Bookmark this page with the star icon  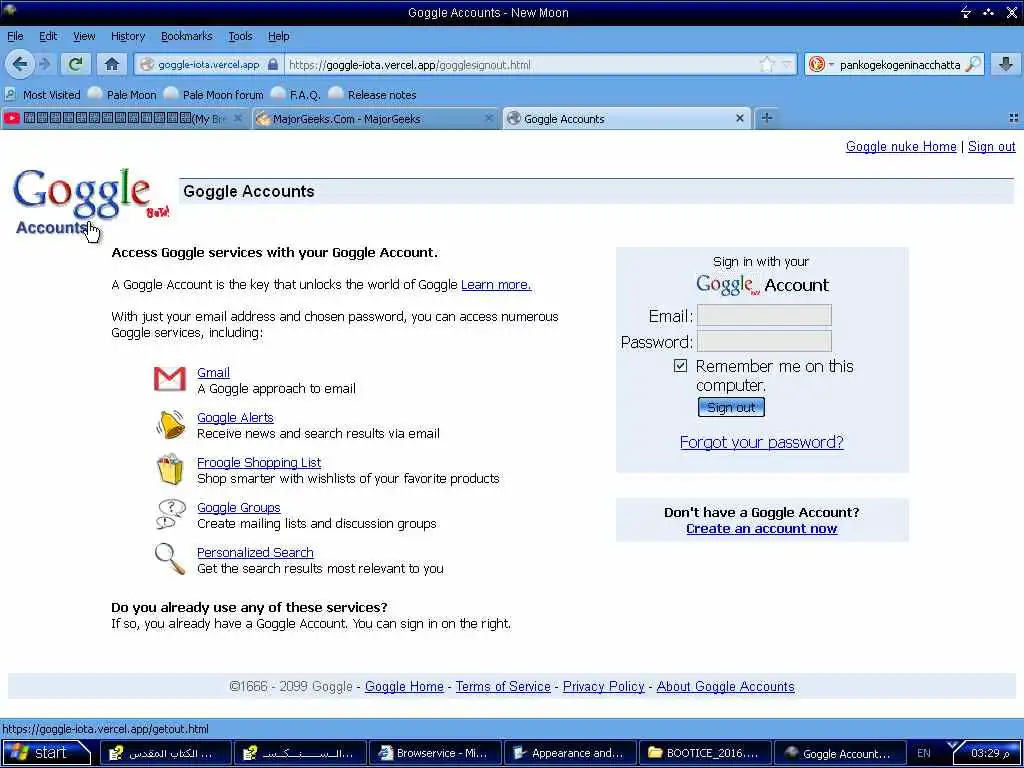click(x=767, y=64)
